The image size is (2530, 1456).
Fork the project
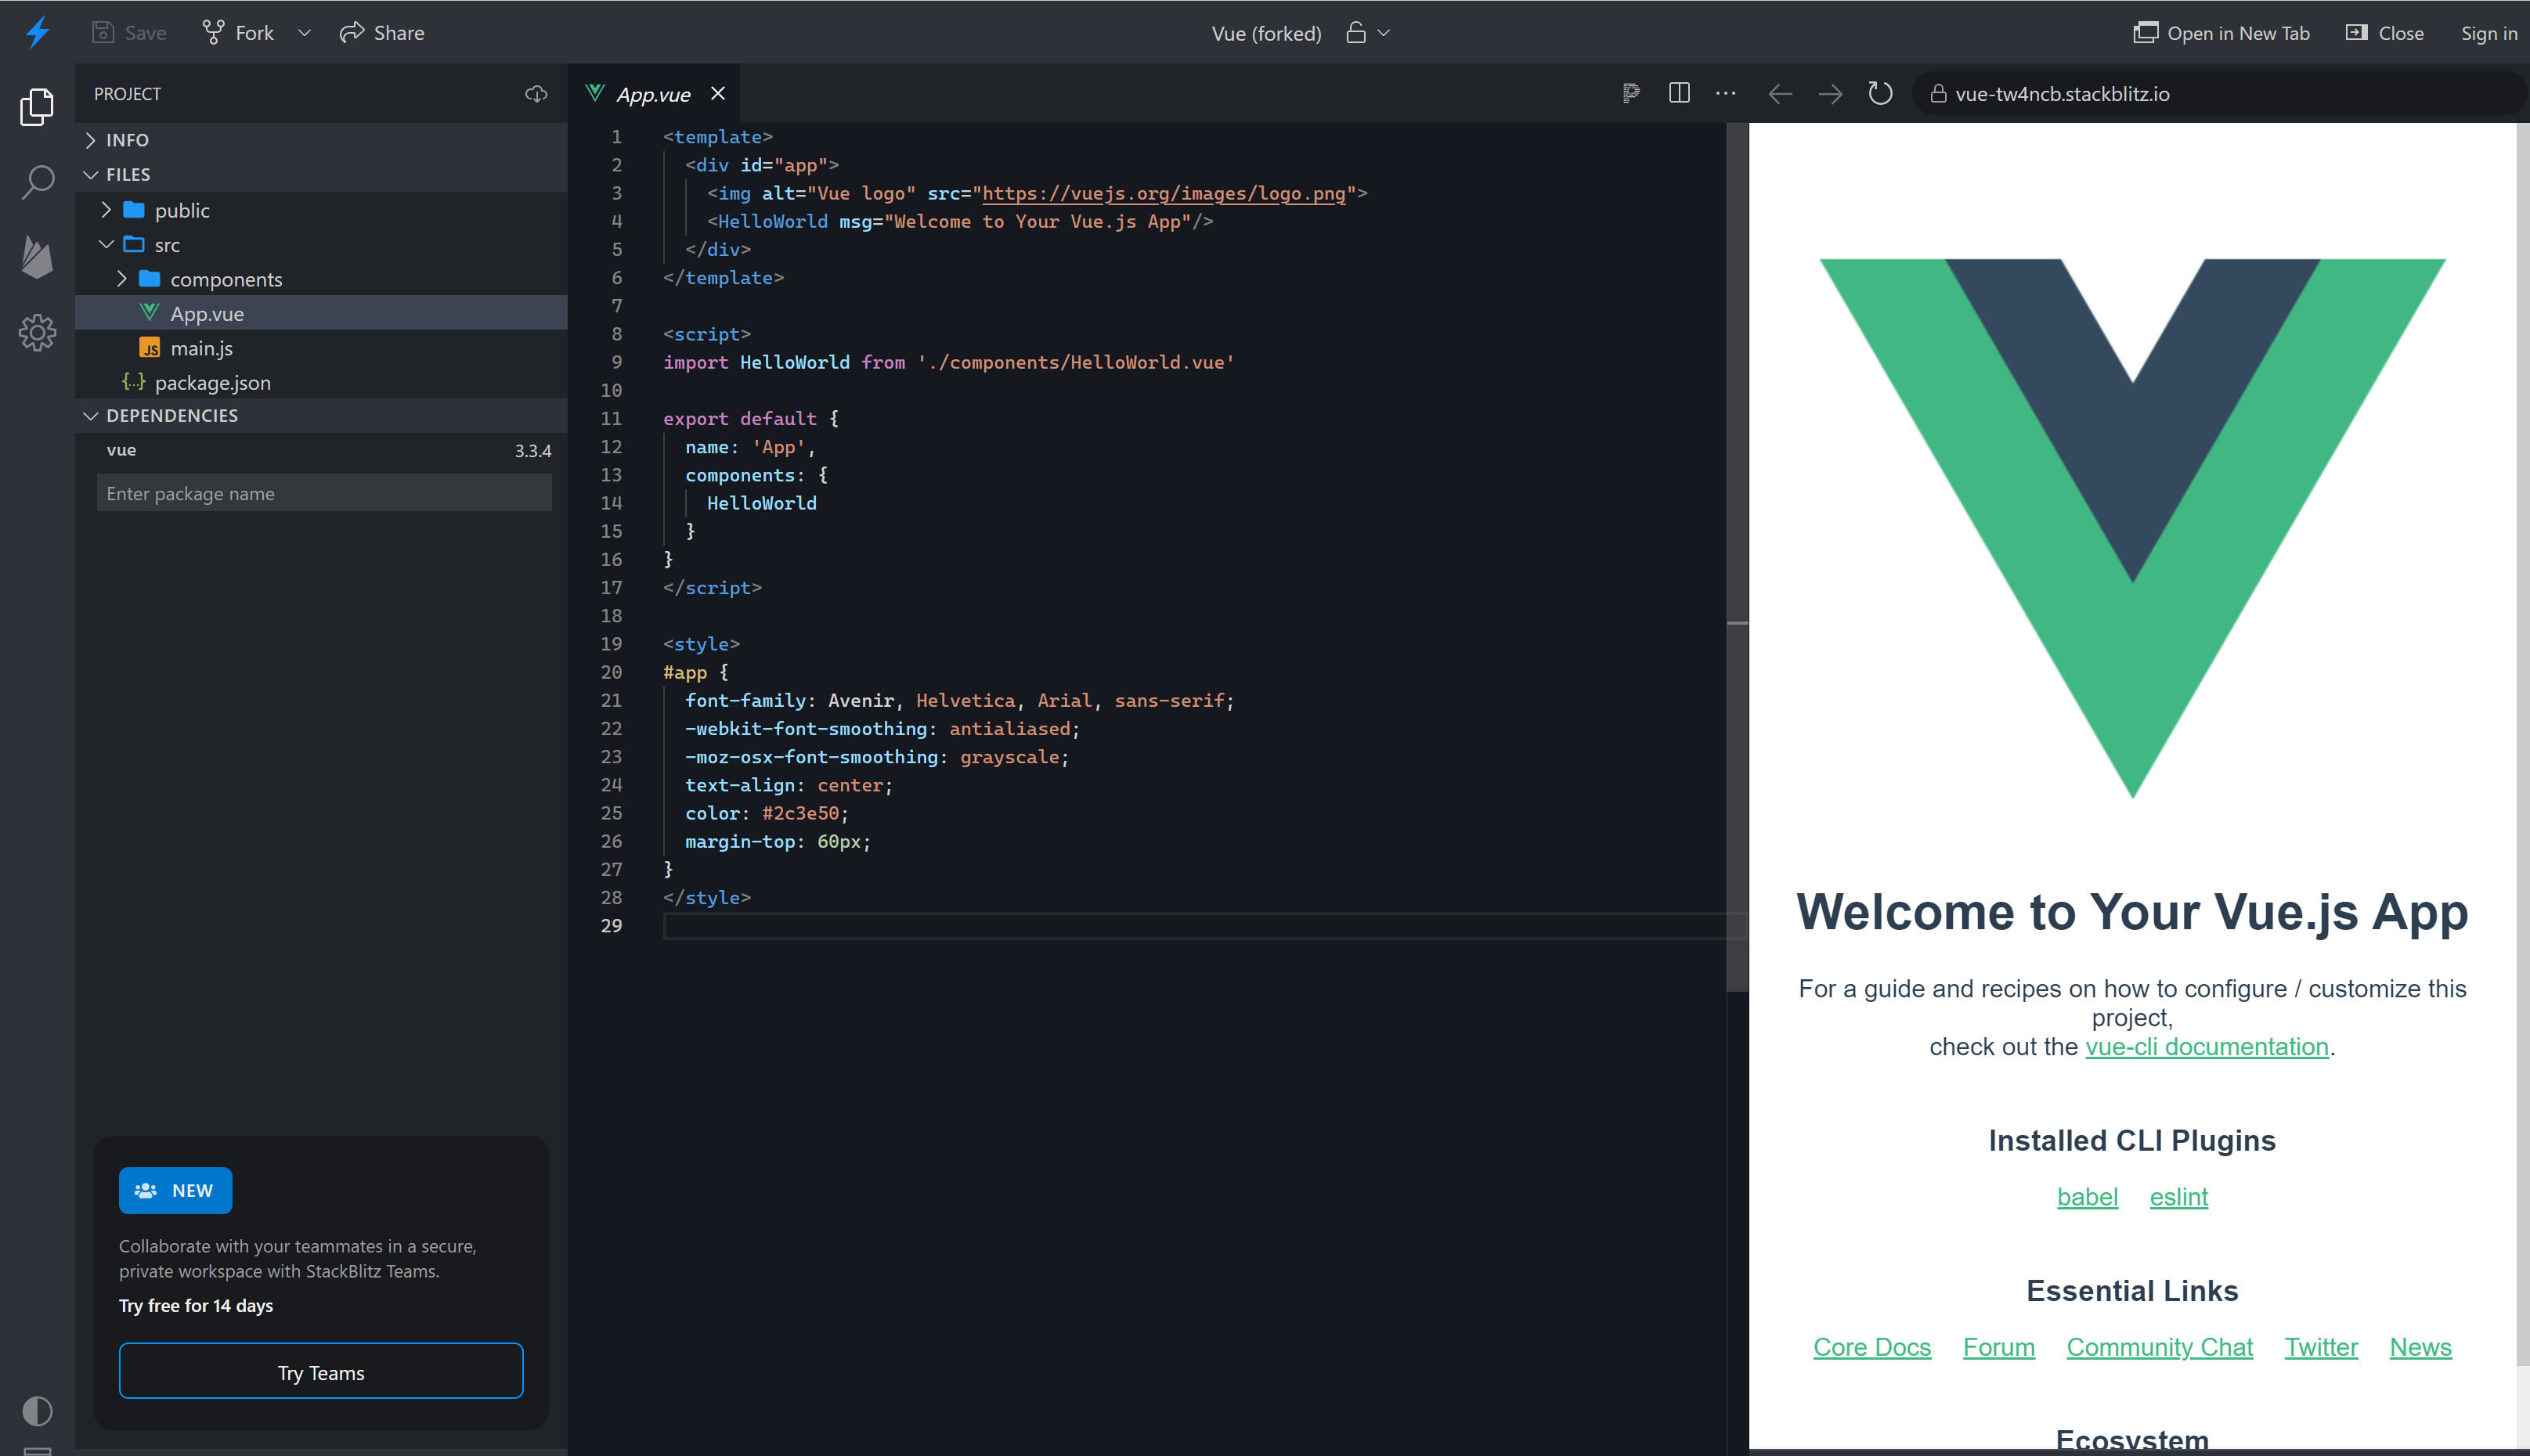(x=238, y=33)
